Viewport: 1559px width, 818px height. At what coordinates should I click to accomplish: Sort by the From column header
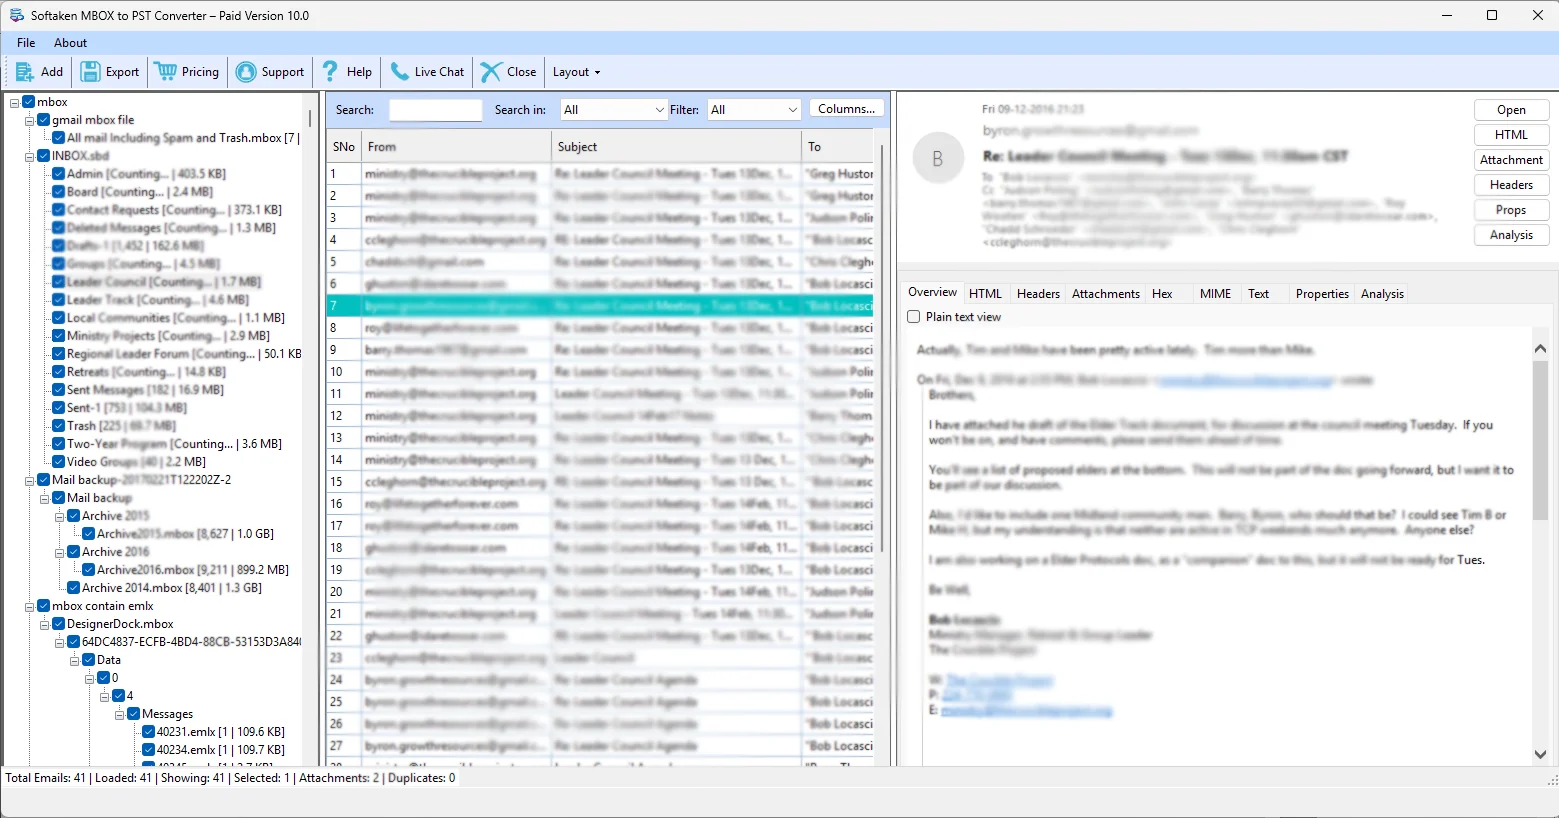tap(456, 147)
